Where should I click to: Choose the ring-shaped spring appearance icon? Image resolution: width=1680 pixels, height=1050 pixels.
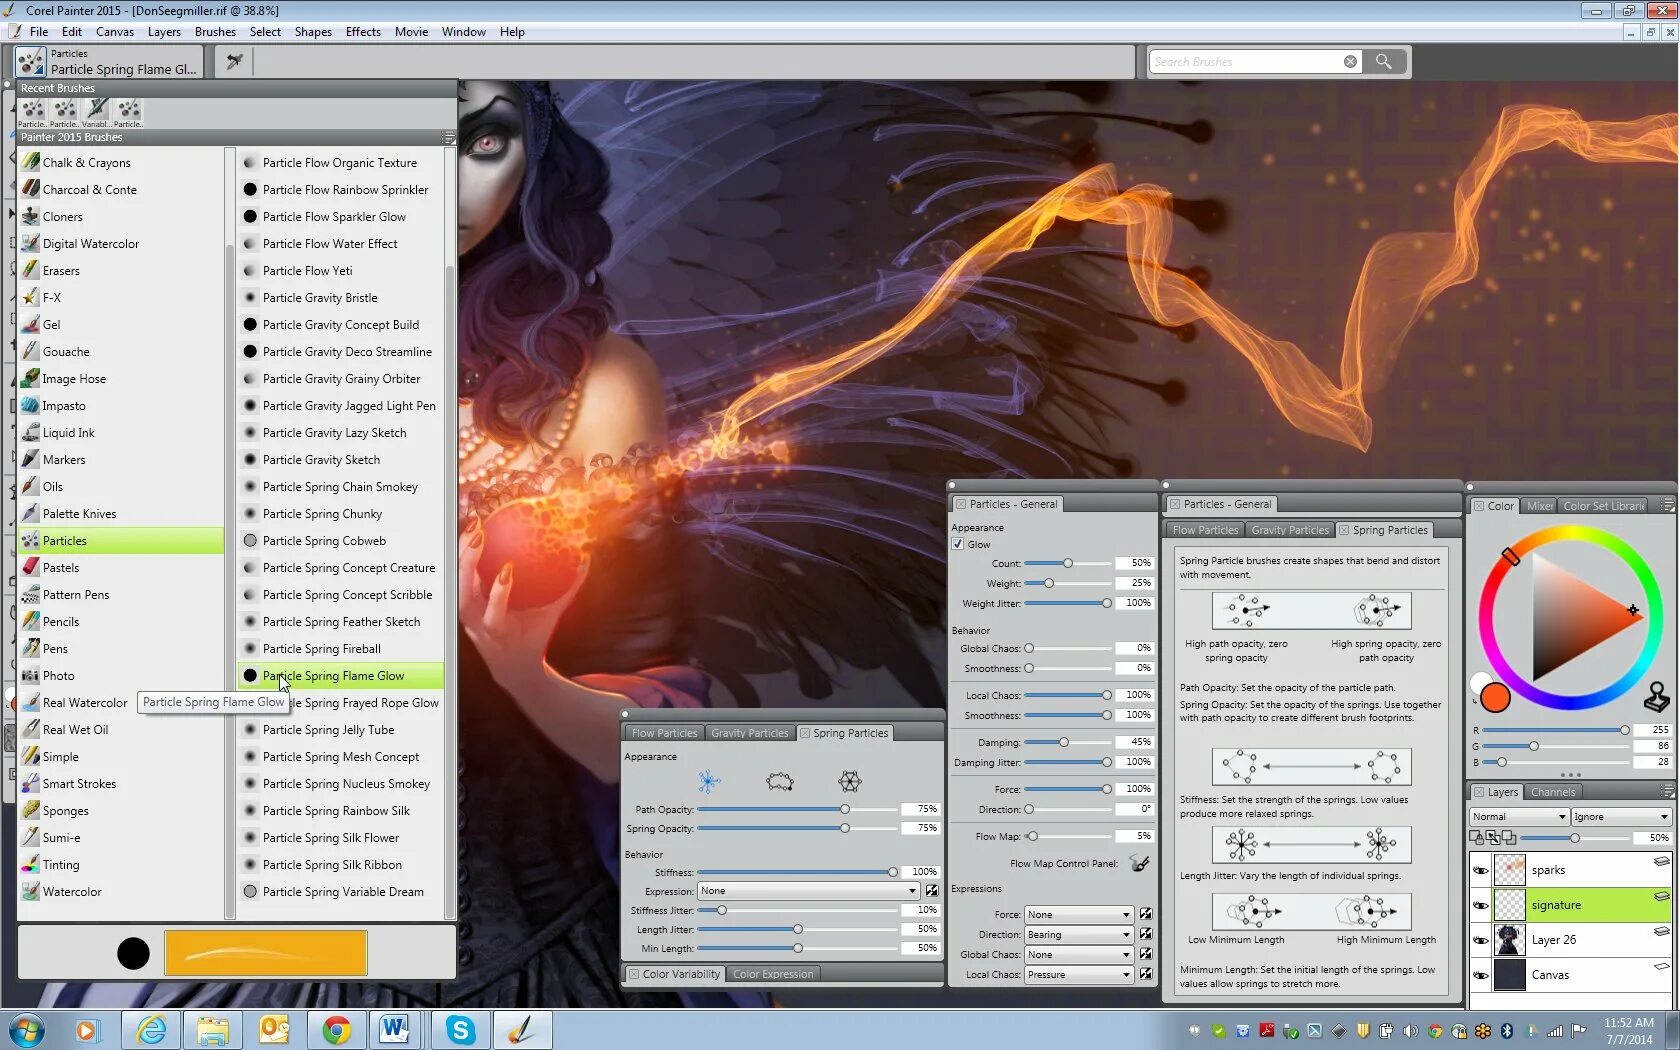(779, 781)
